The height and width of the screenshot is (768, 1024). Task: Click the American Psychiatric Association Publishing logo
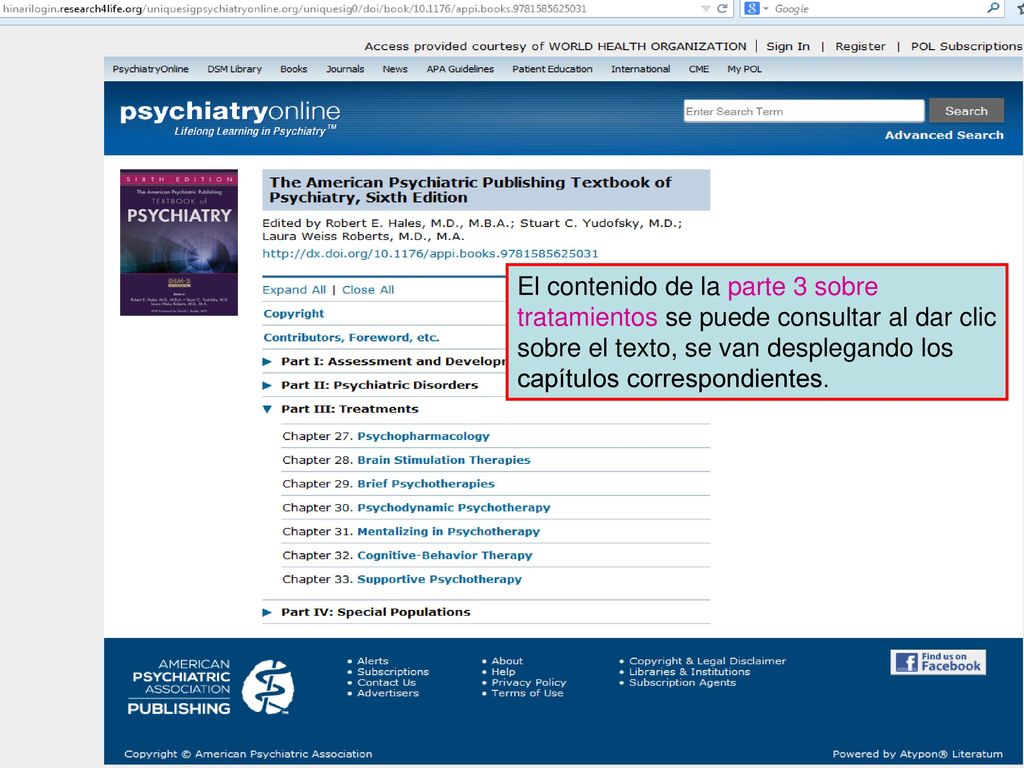[211, 686]
